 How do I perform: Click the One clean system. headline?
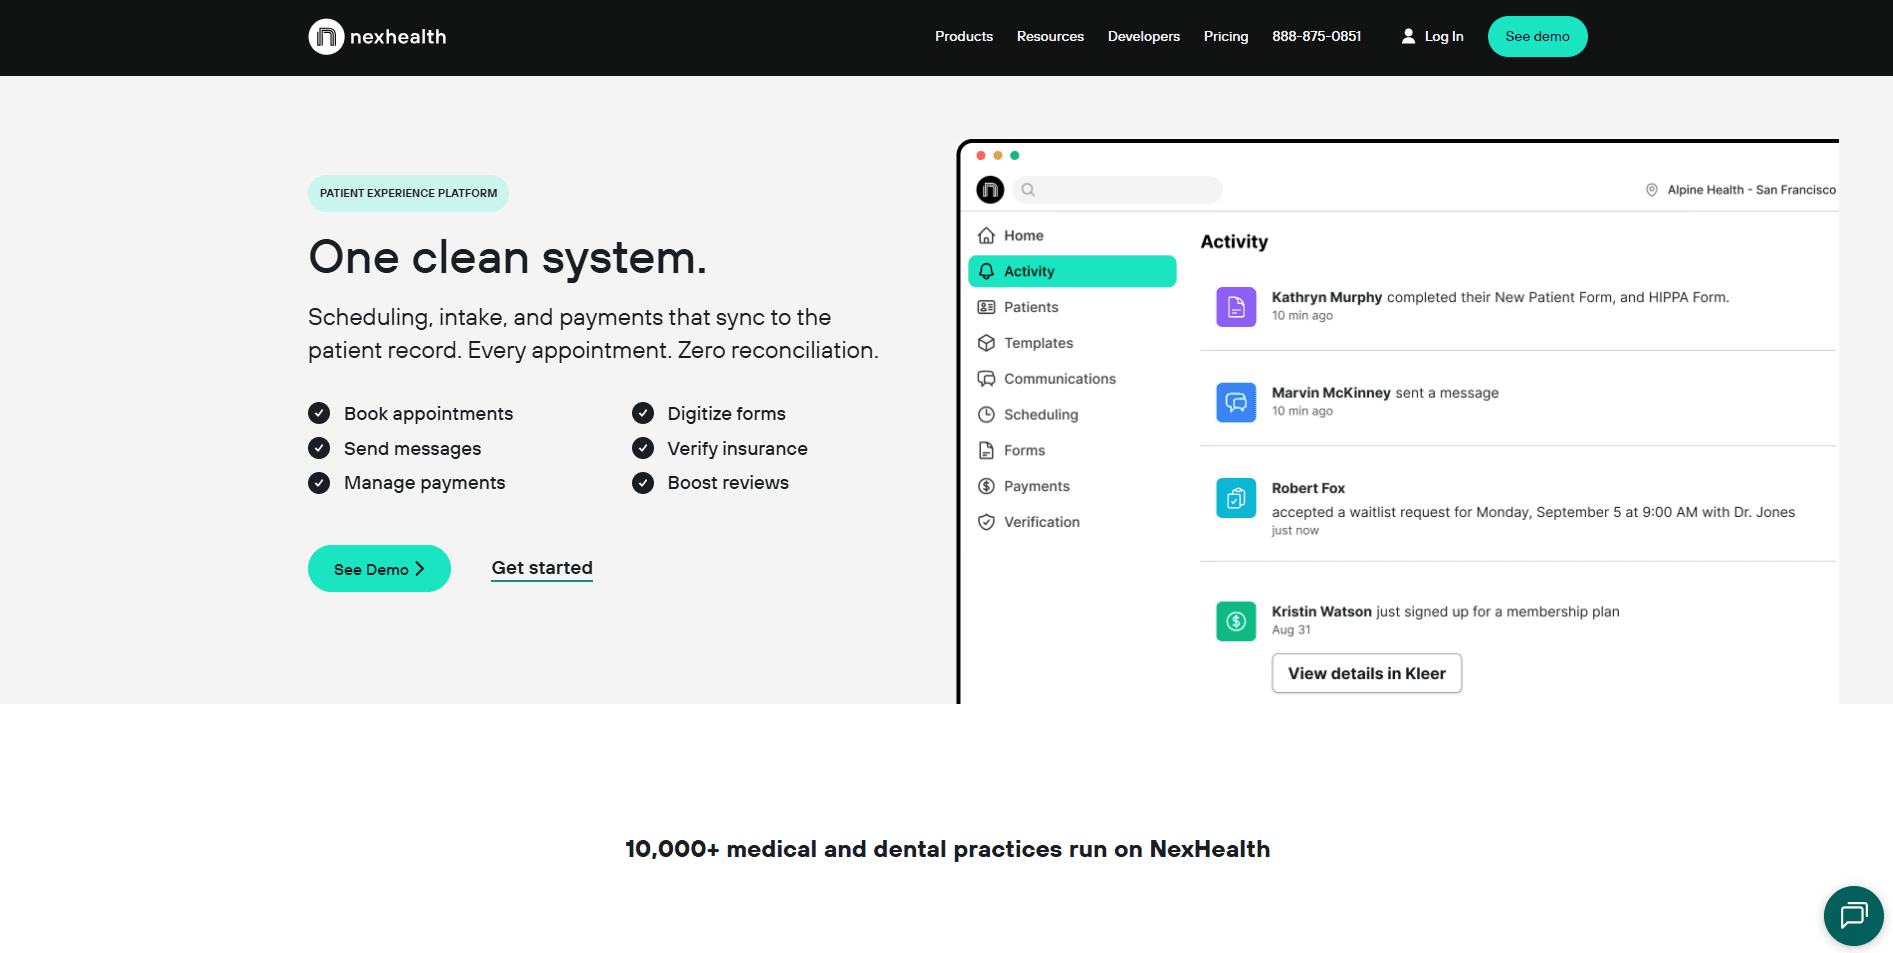click(507, 257)
